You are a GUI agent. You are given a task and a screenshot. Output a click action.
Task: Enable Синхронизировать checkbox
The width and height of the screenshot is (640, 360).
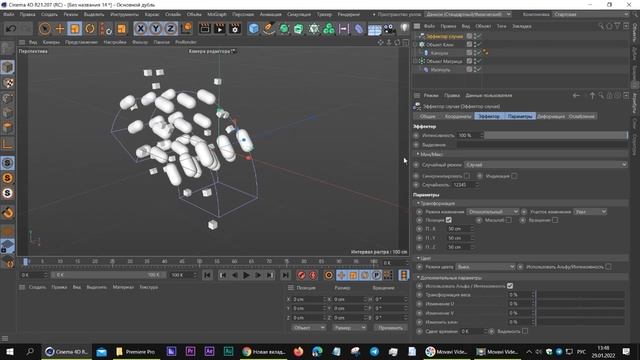point(467,176)
